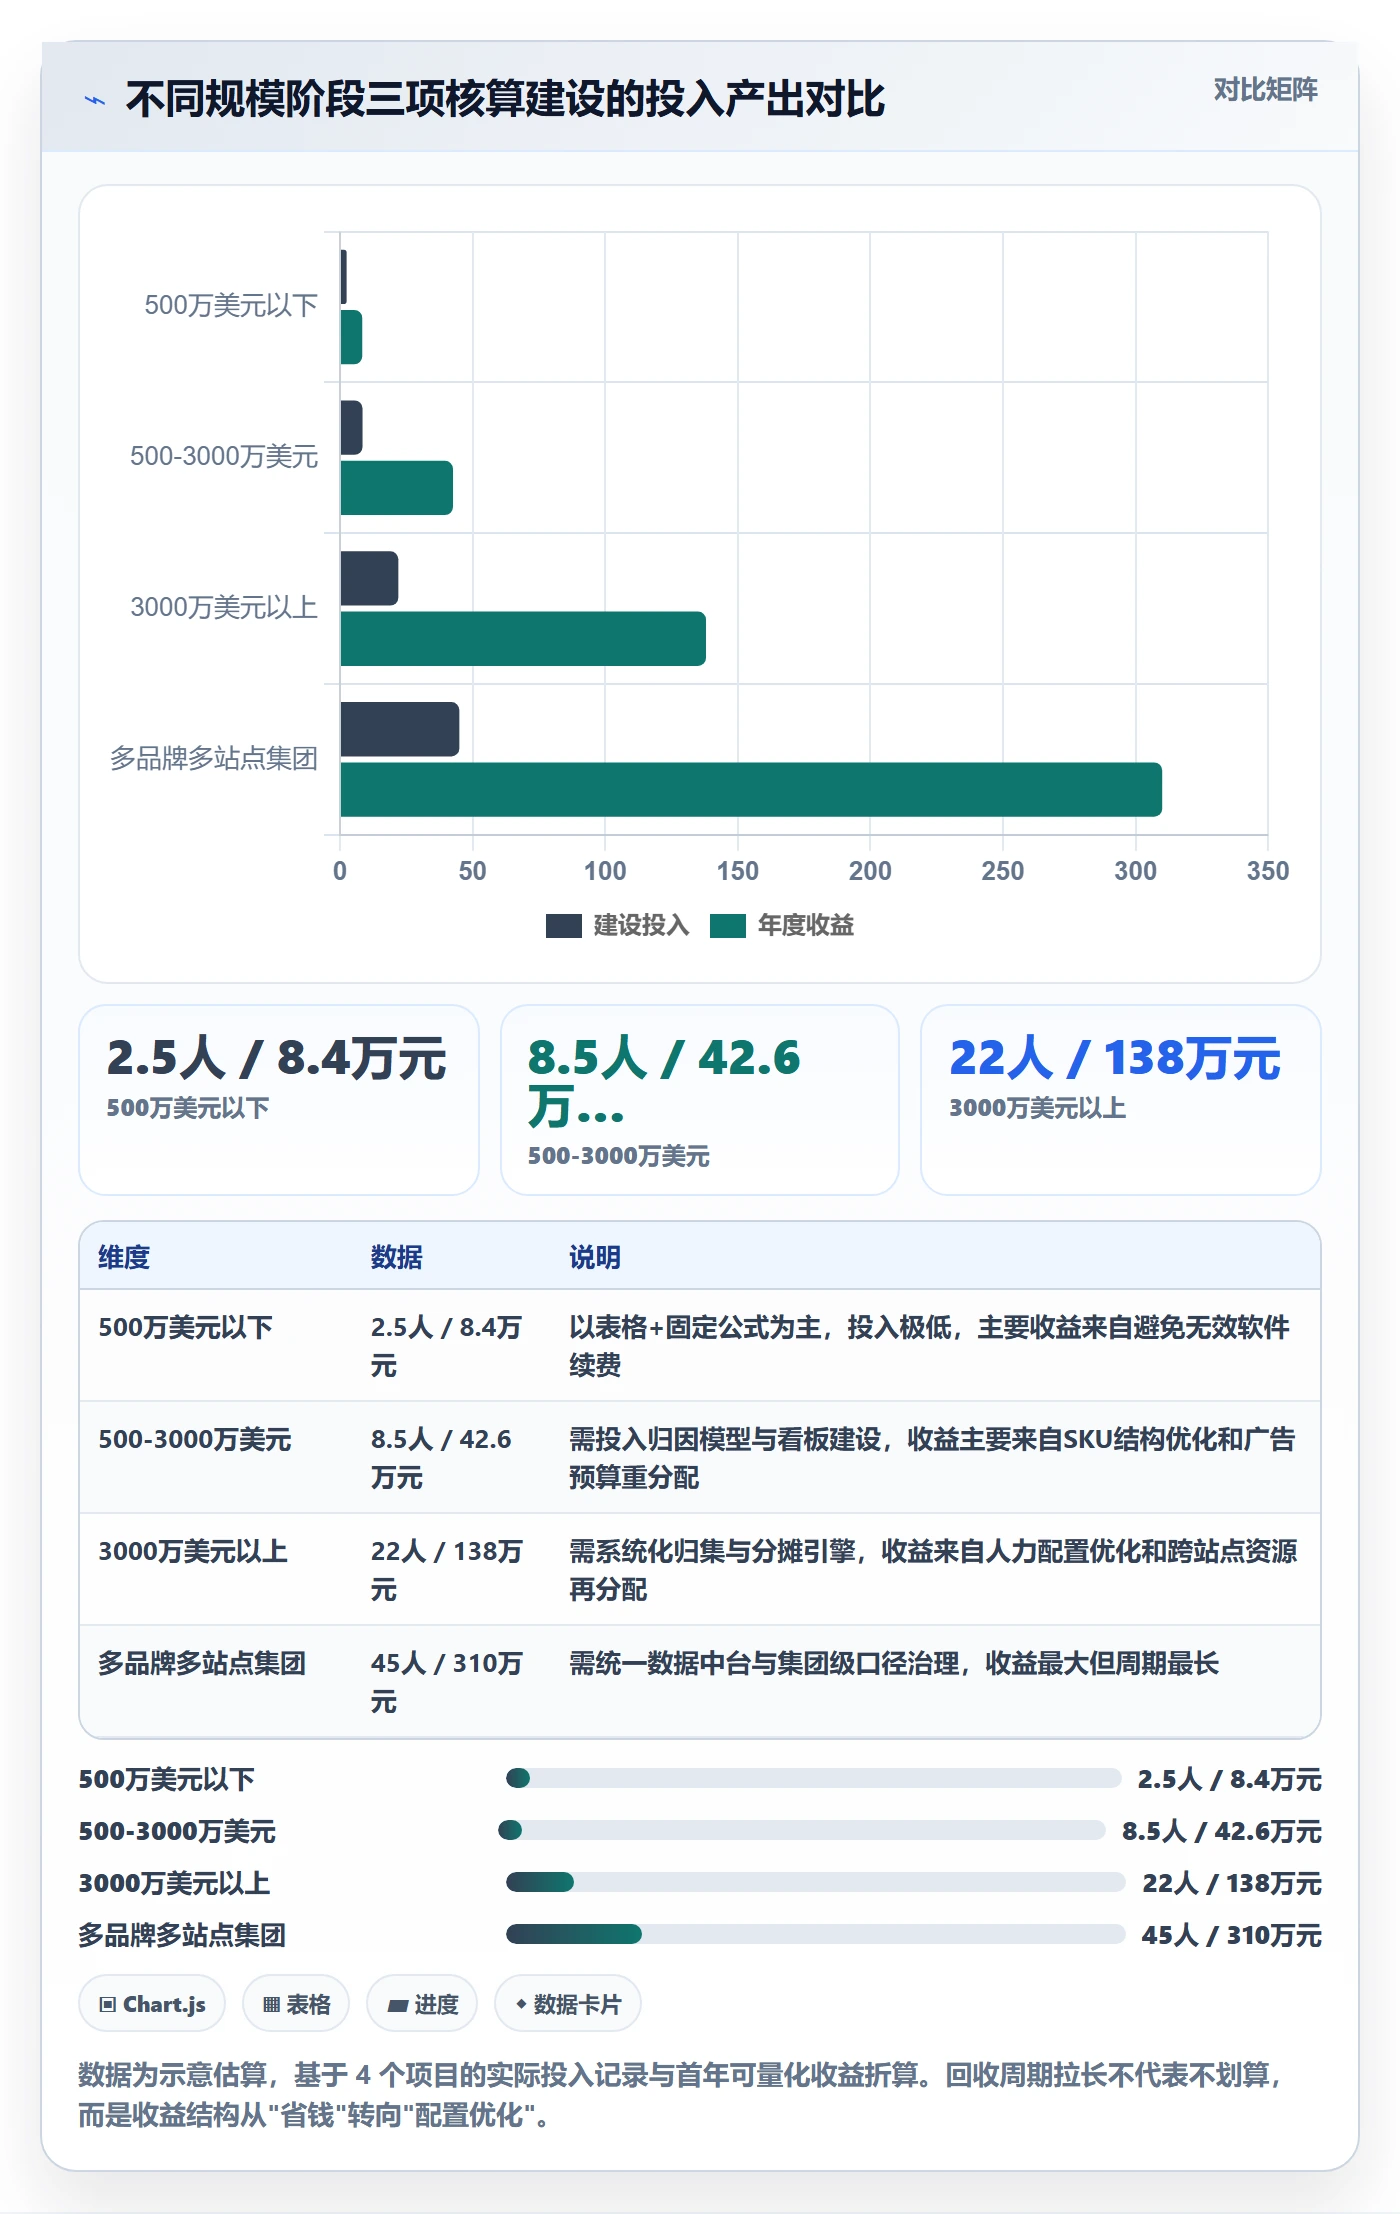Click the footnote starting 数据为示意估算

(x=680, y=2095)
